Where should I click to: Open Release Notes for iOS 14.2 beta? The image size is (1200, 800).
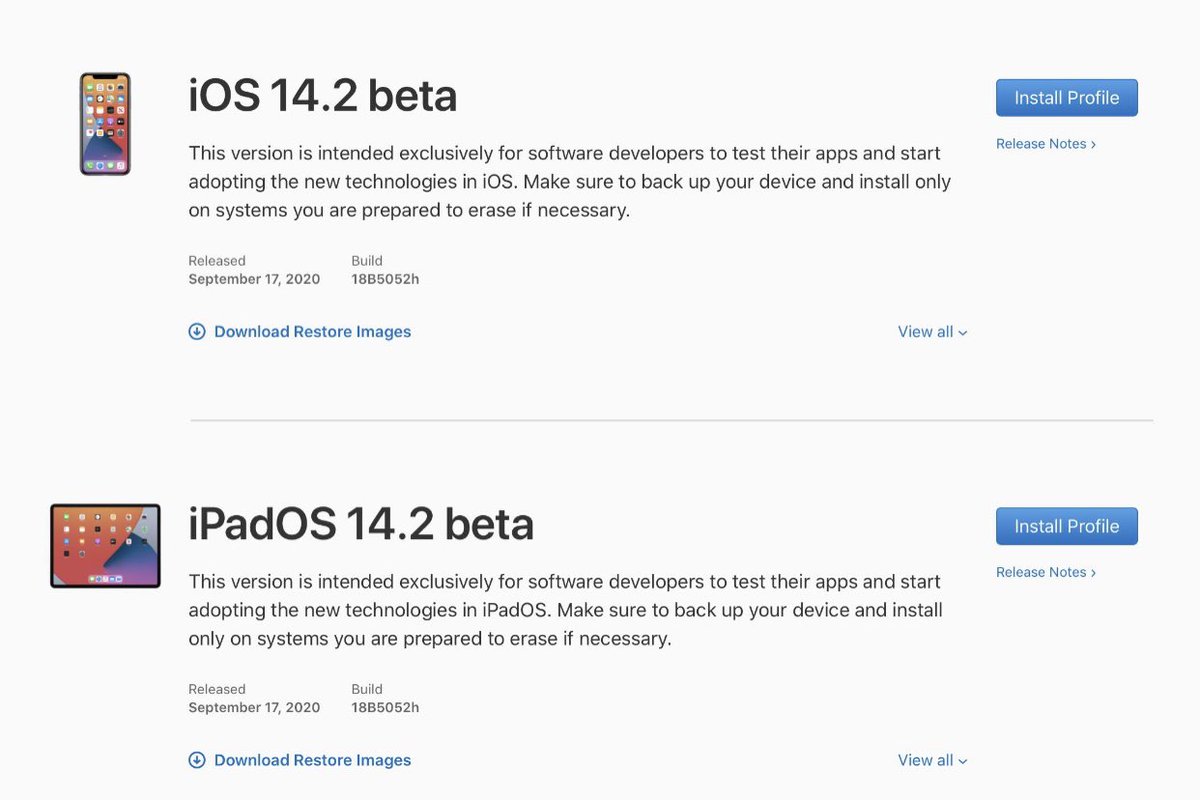(x=1045, y=143)
